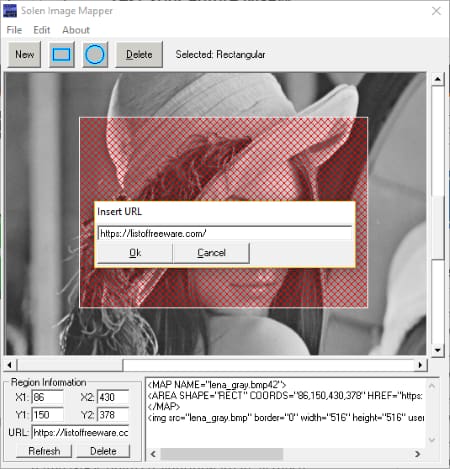Click the Solen Image Mapper app icon
Image resolution: width=450 pixels, height=469 pixels.
(x=10, y=11)
